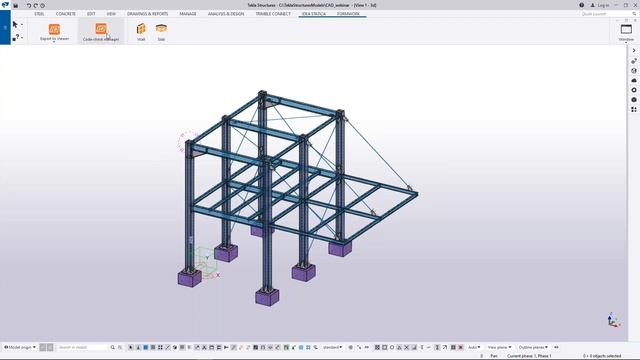This screenshot has width=640, height=360.
Task: Click the Pan status bar text
Action: (x=494, y=356)
